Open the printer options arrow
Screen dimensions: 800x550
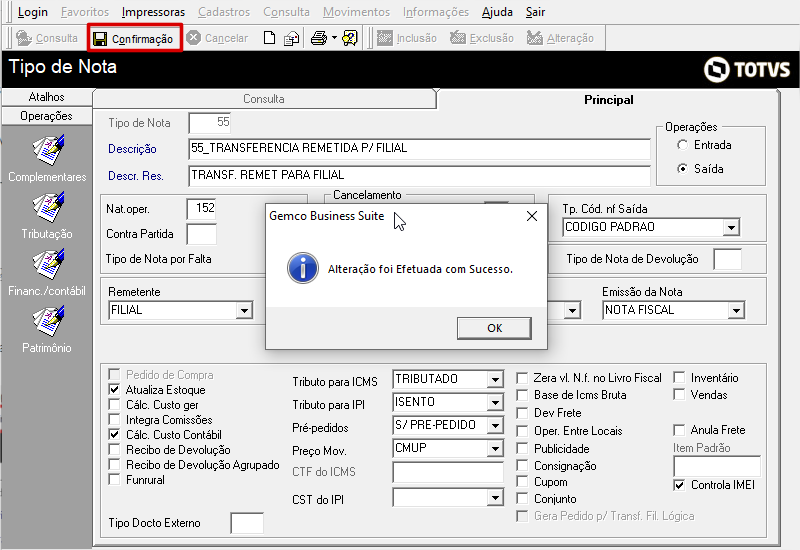pyautogui.click(x=334, y=38)
